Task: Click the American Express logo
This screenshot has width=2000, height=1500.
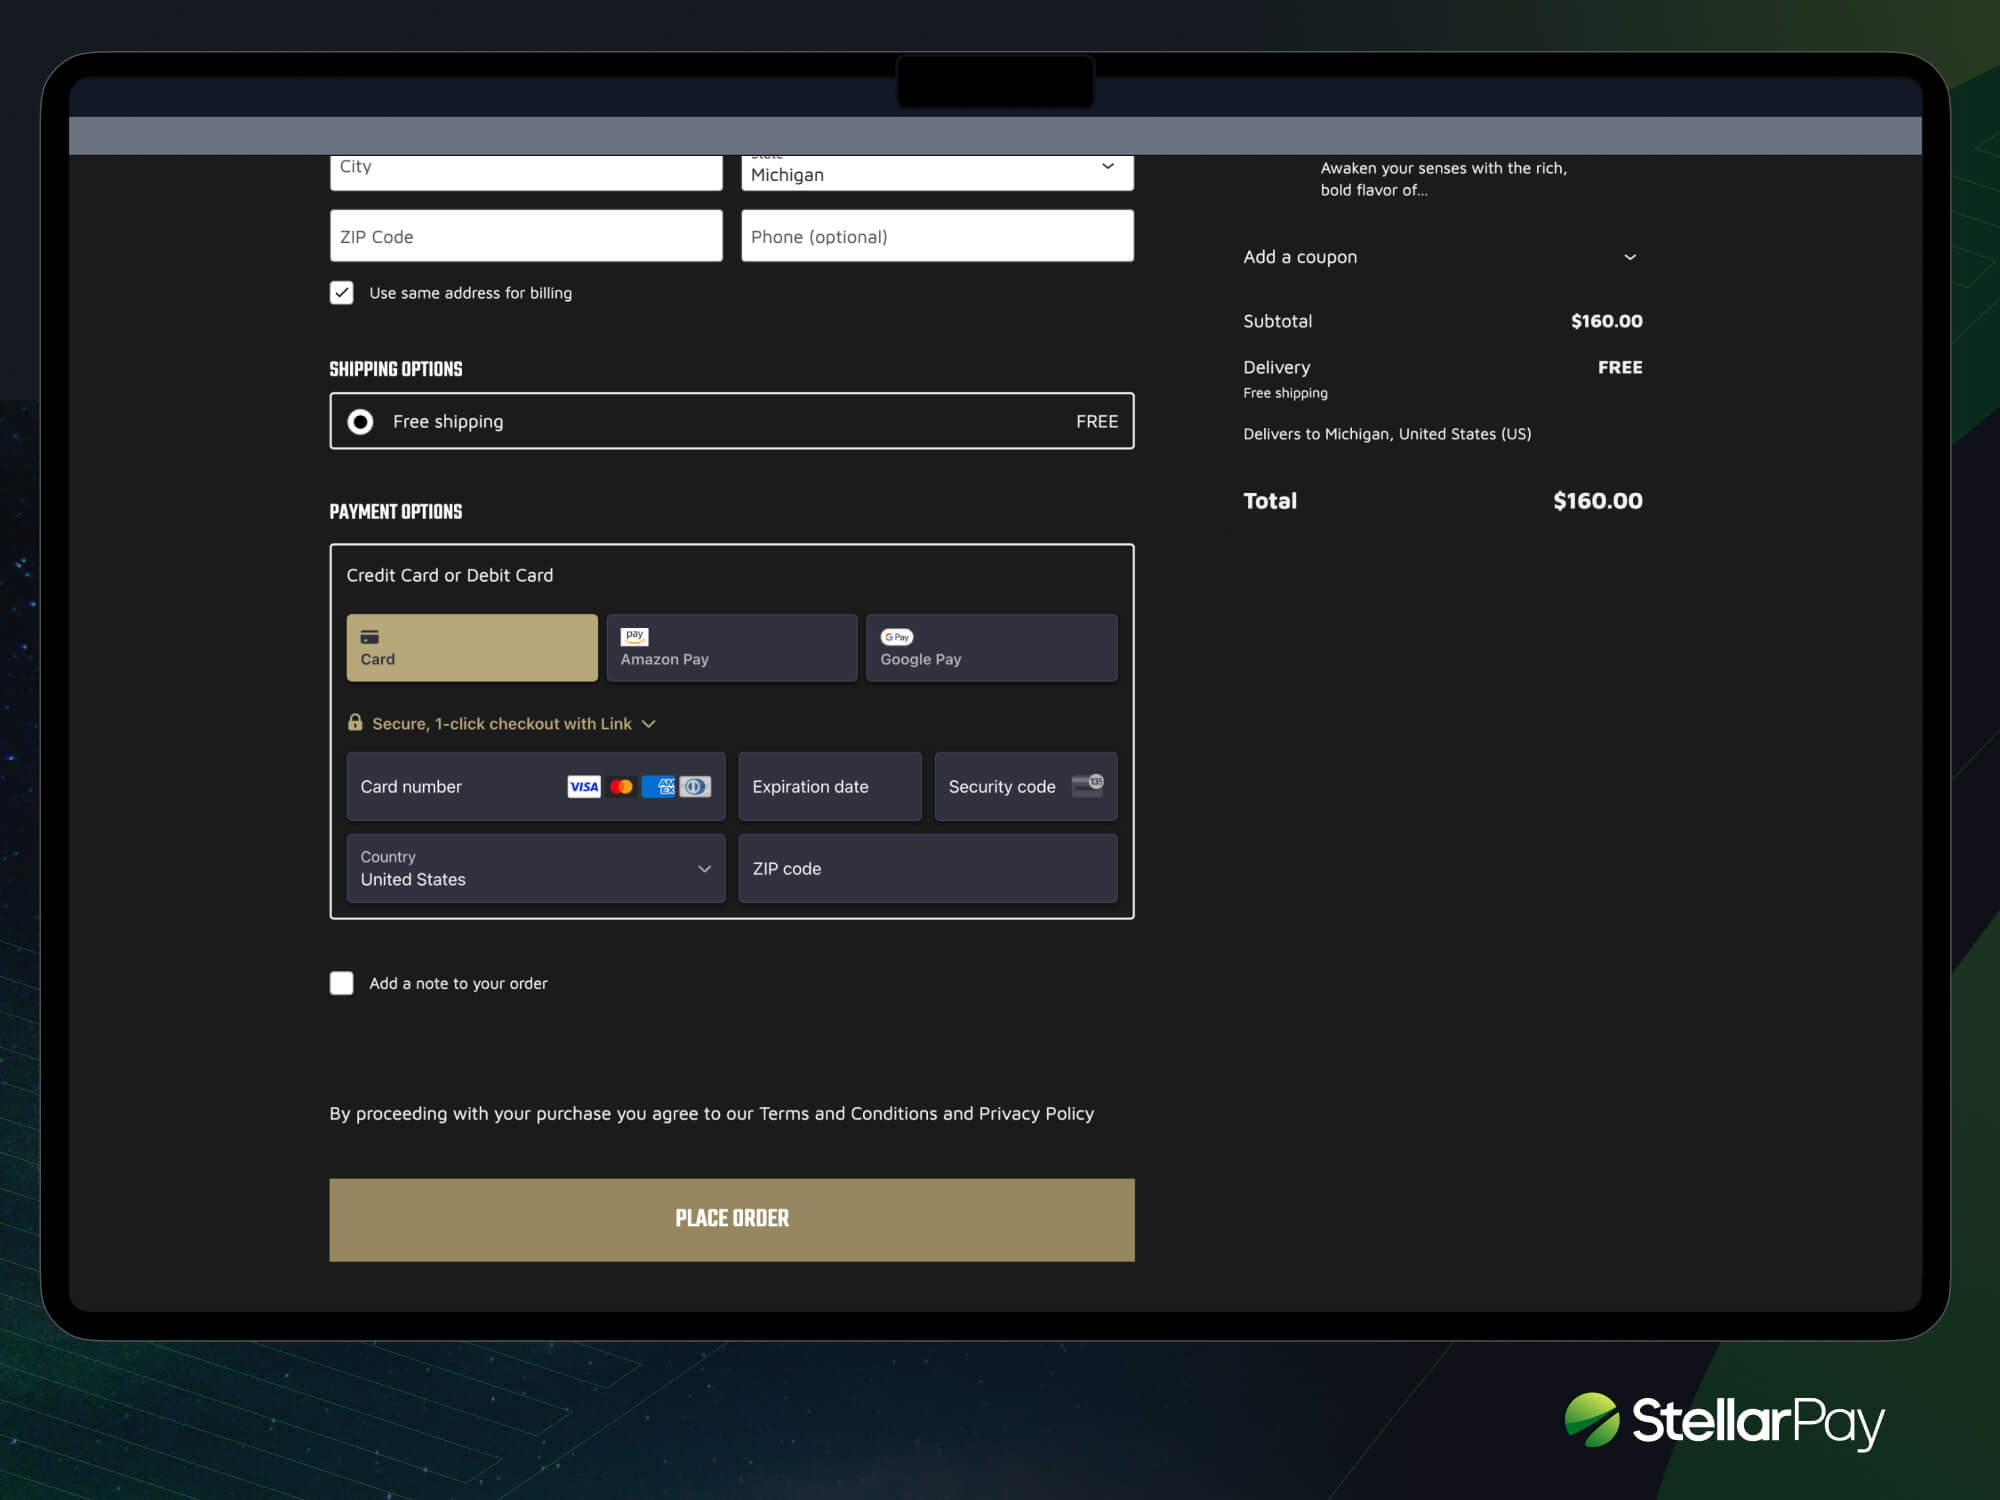Action: (659, 787)
